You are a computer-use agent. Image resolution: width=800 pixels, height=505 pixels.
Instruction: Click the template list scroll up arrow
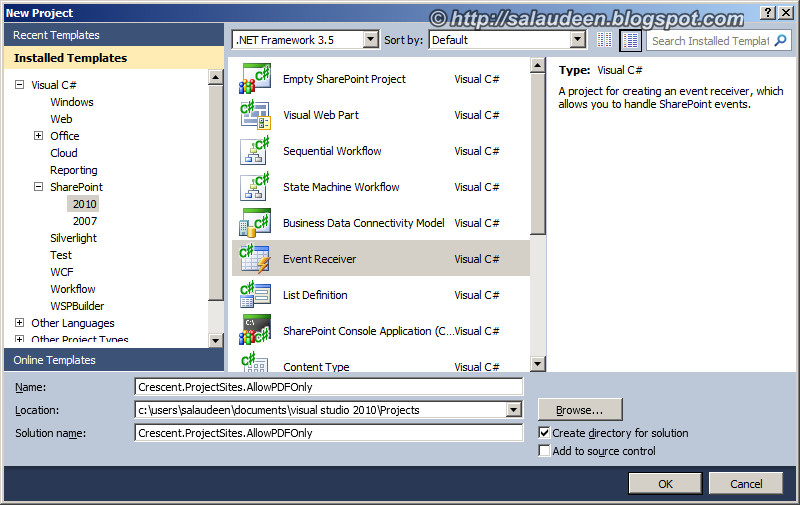tap(538, 65)
